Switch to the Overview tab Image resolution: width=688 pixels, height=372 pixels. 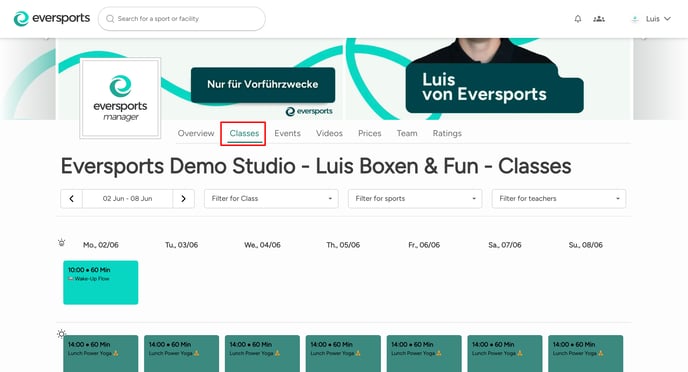[x=196, y=133]
